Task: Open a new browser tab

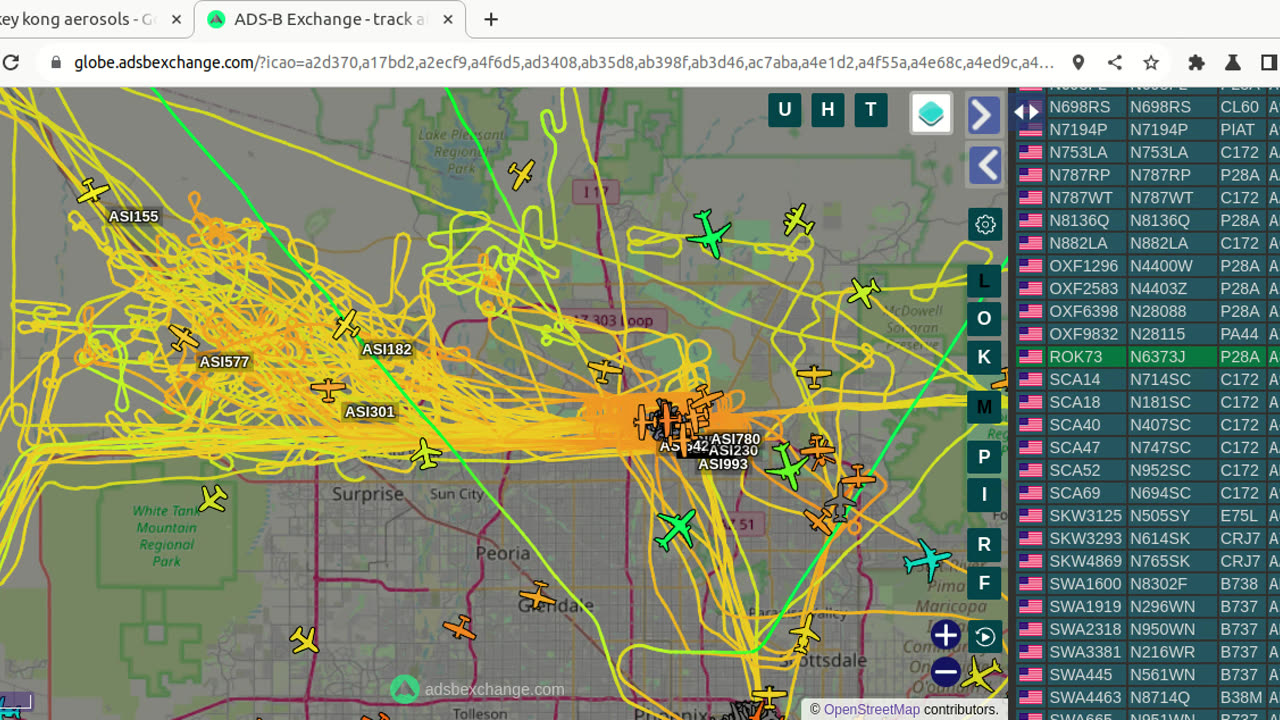Action: [x=491, y=19]
